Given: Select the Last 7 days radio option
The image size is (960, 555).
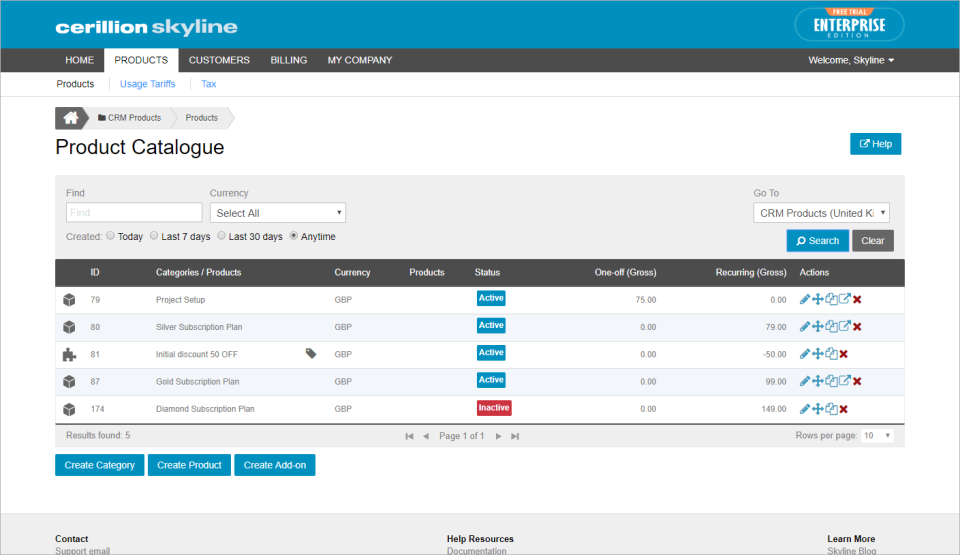Looking at the screenshot, I should [x=154, y=236].
